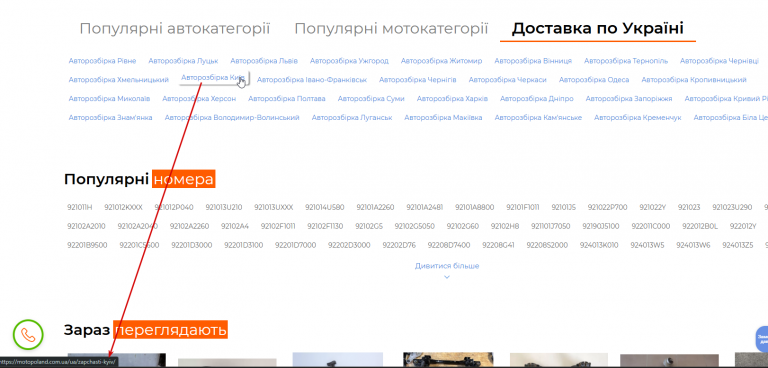Open part number 92102F1130
This screenshot has width=768, height=368.
325,226
